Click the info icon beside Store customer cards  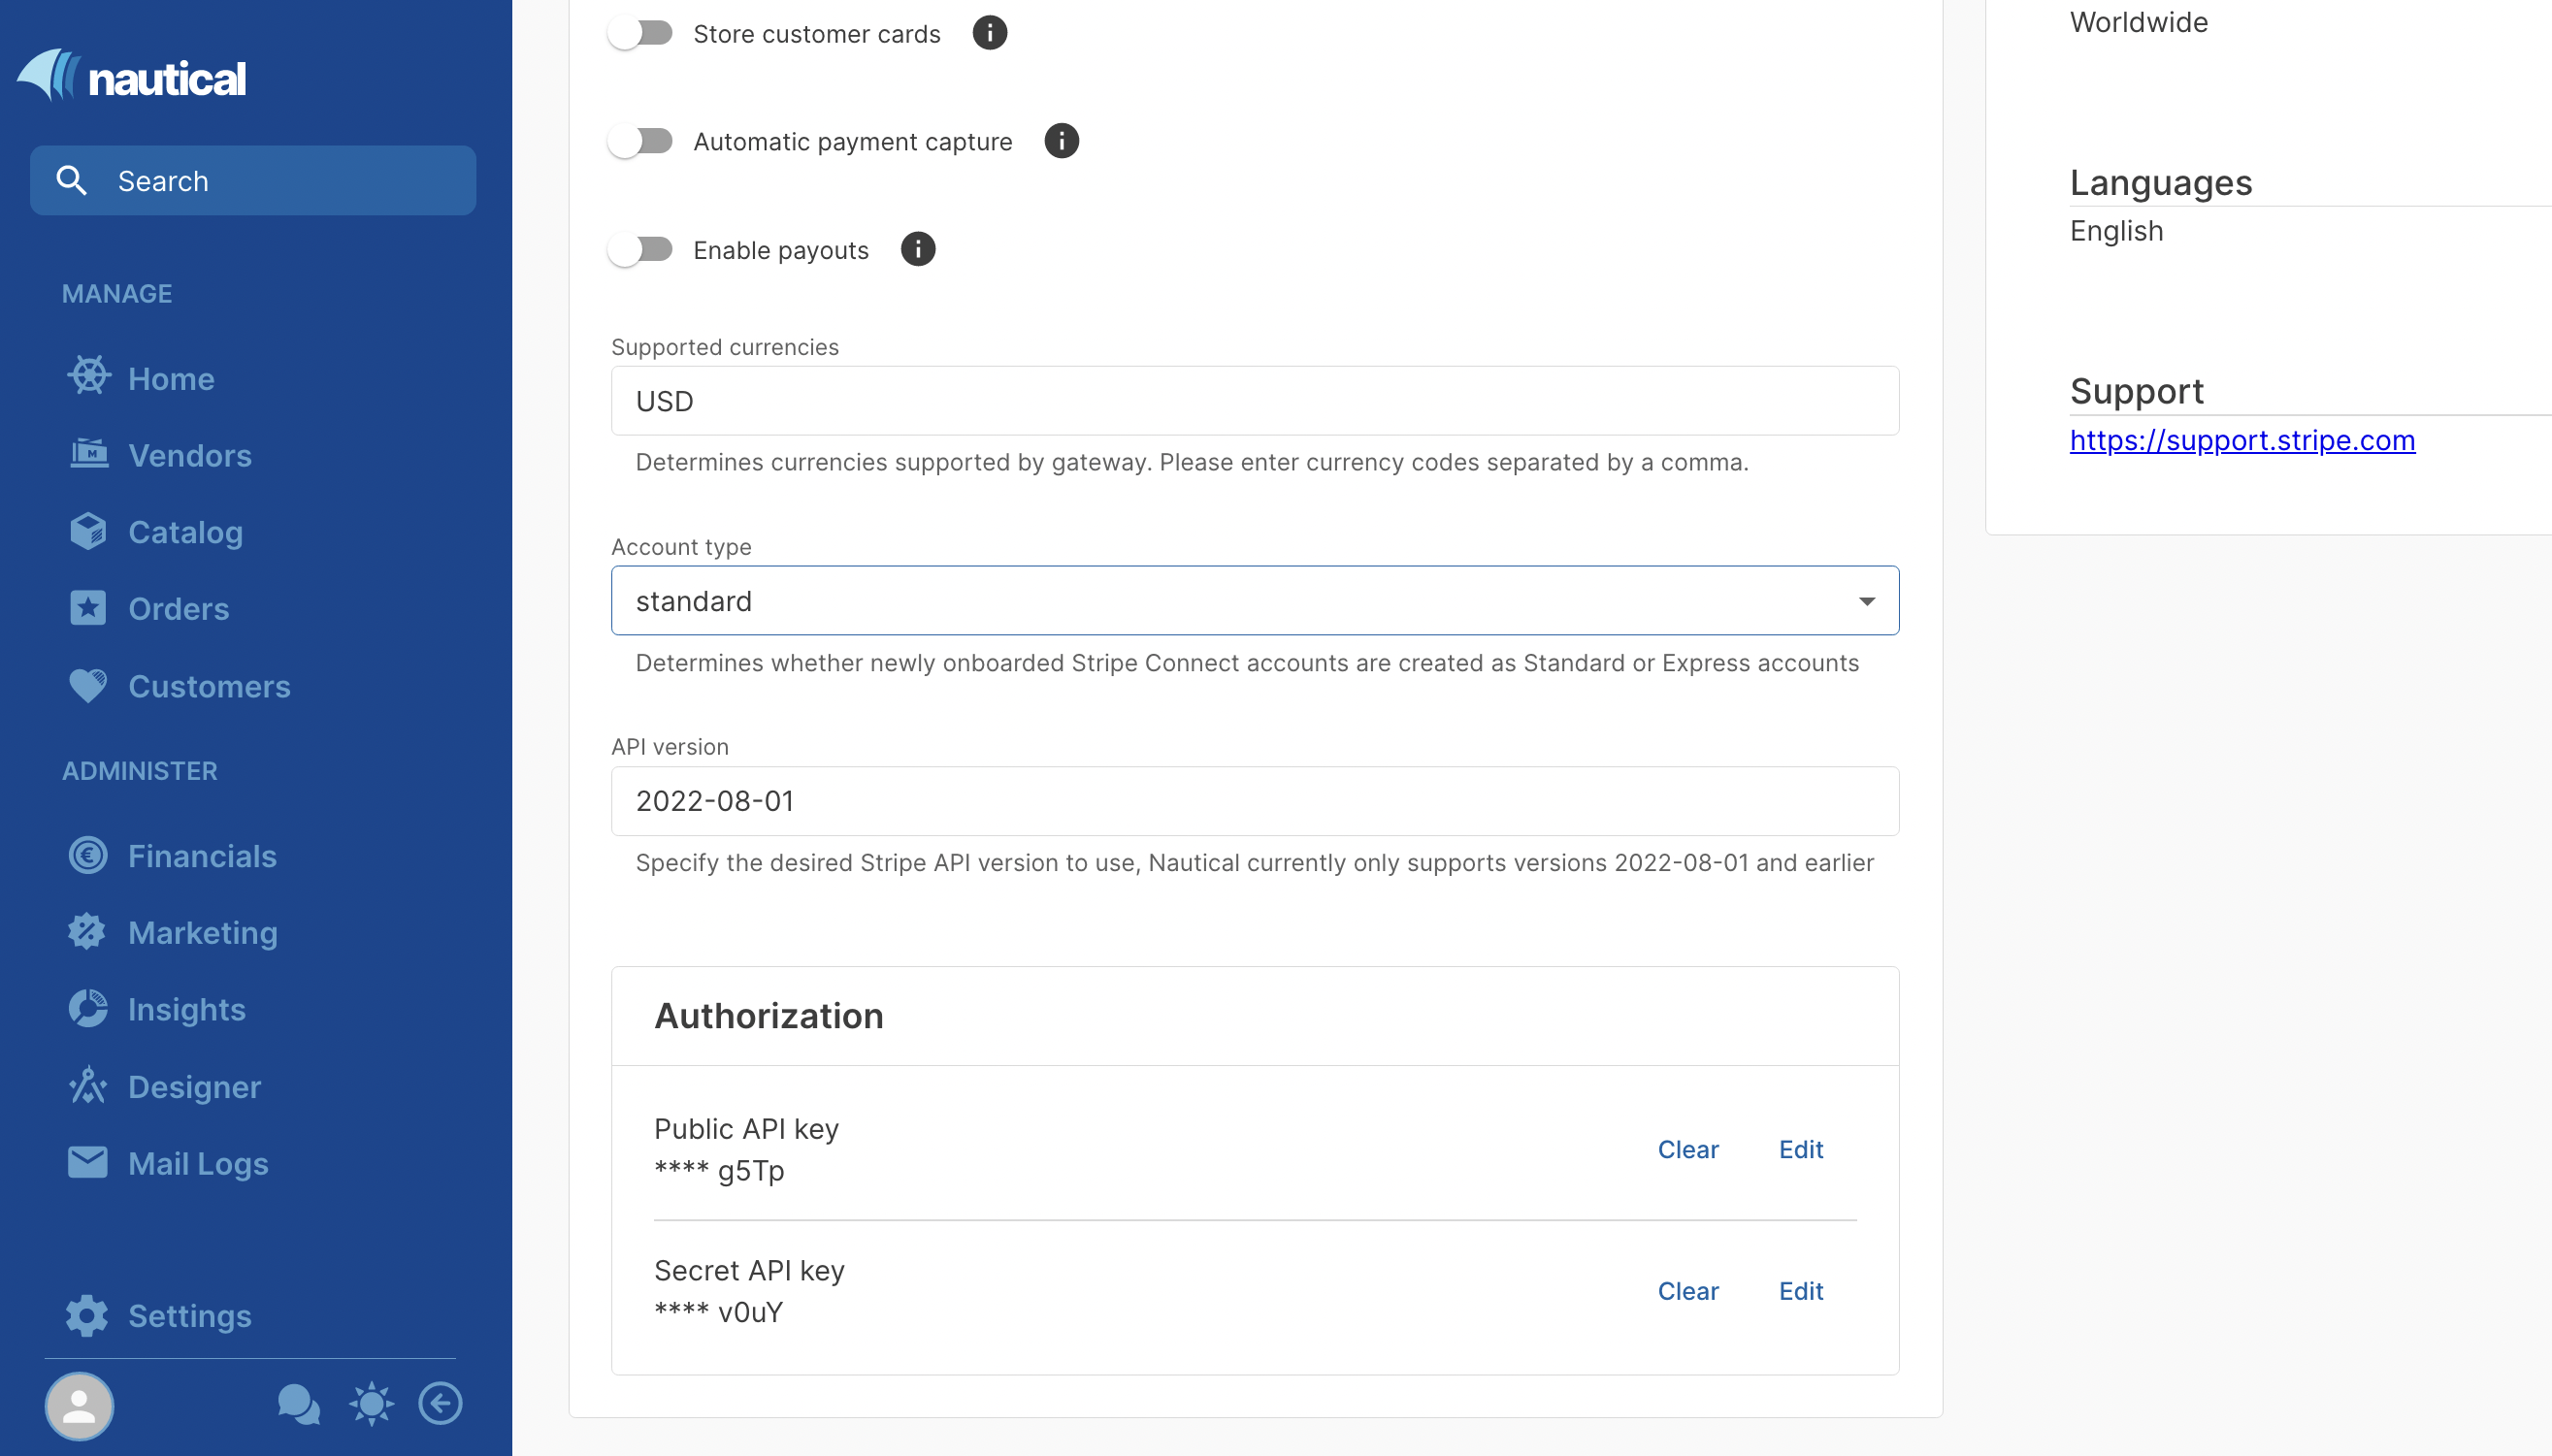pos(989,33)
